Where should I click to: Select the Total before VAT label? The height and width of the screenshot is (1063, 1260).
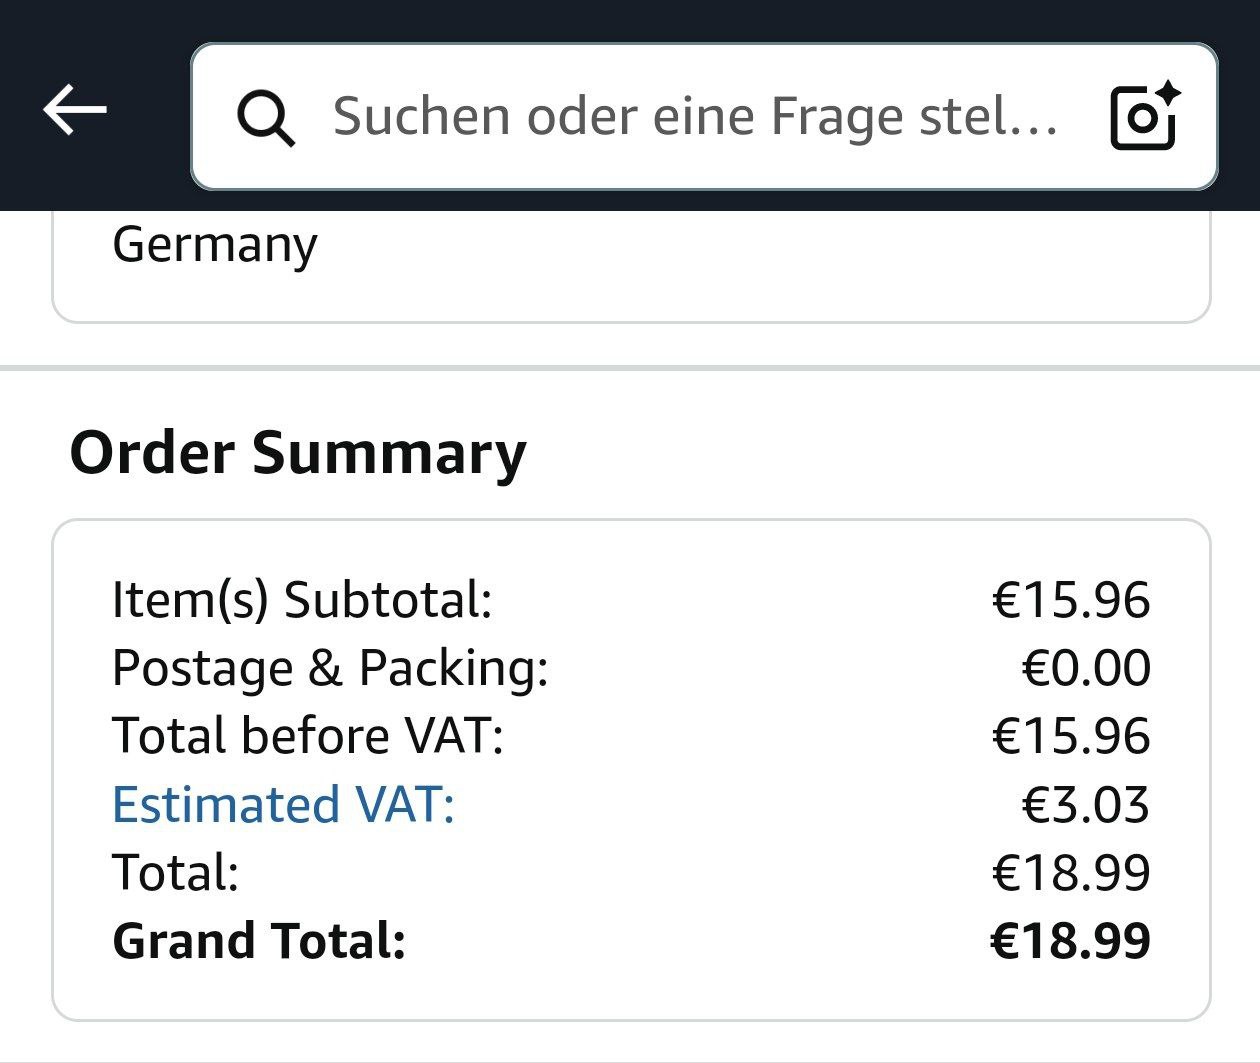[x=308, y=736]
